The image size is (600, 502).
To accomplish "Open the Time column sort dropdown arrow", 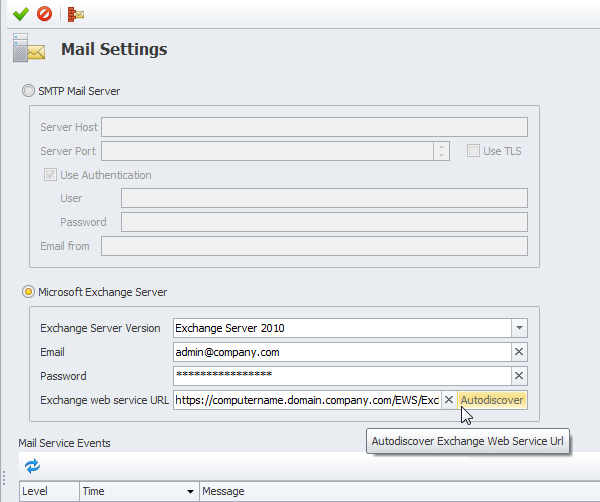I will click(x=190, y=492).
